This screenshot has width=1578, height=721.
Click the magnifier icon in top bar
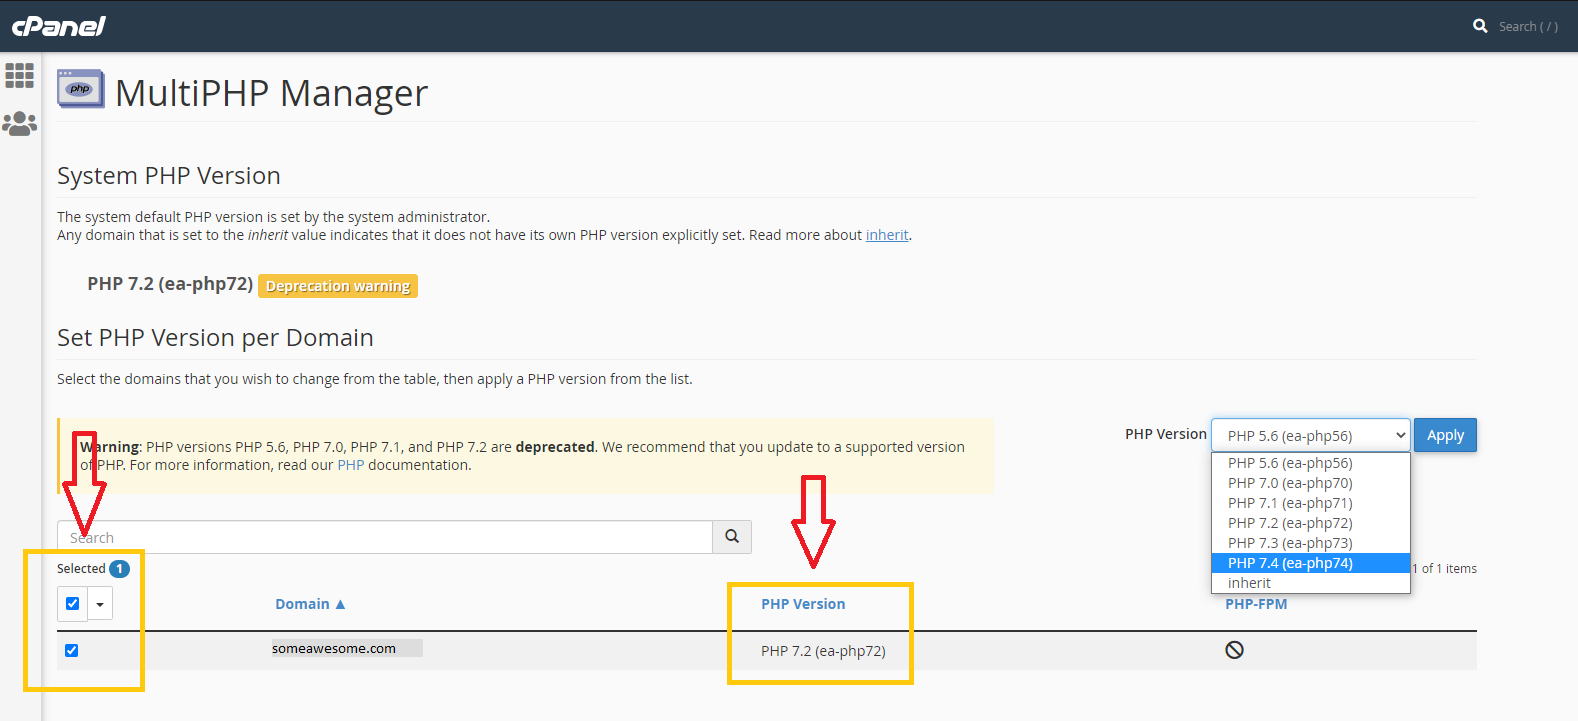pos(1480,26)
